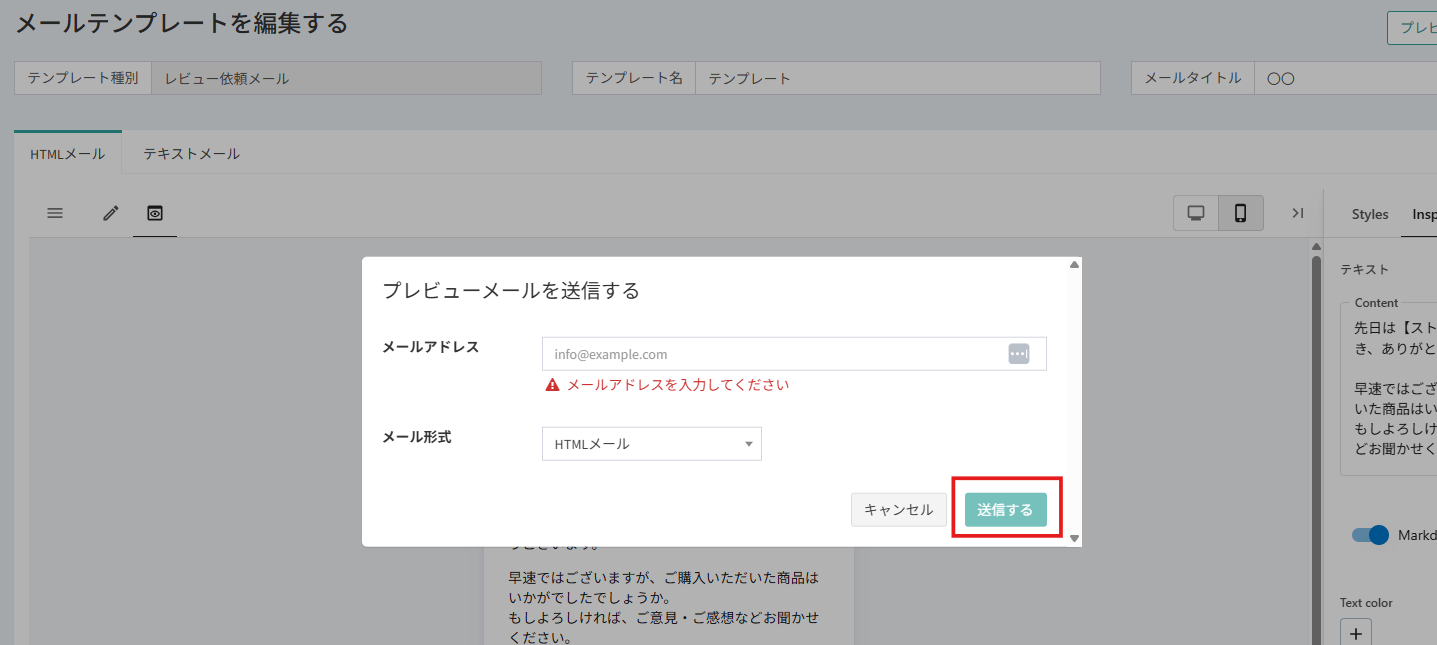This screenshot has height=645, width=1437.
Task: Click the Text color label
Action: click(1366, 603)
